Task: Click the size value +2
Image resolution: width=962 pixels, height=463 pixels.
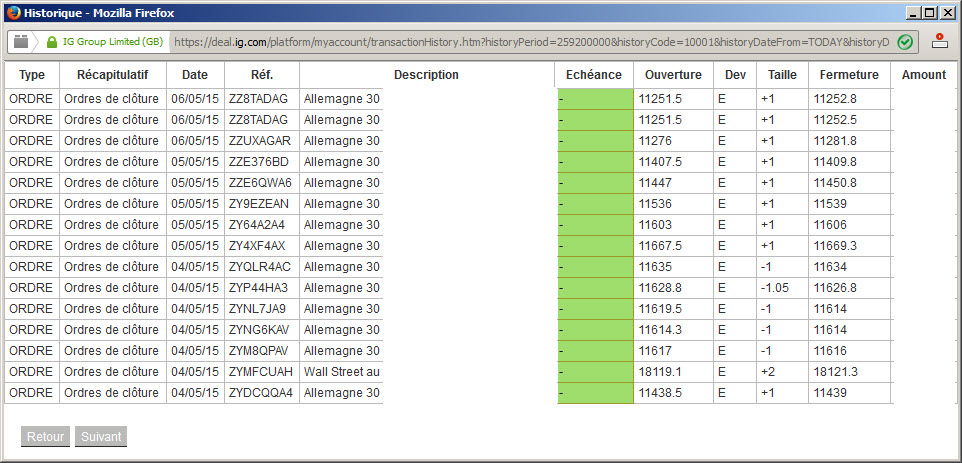Action: tap(768, 372)
